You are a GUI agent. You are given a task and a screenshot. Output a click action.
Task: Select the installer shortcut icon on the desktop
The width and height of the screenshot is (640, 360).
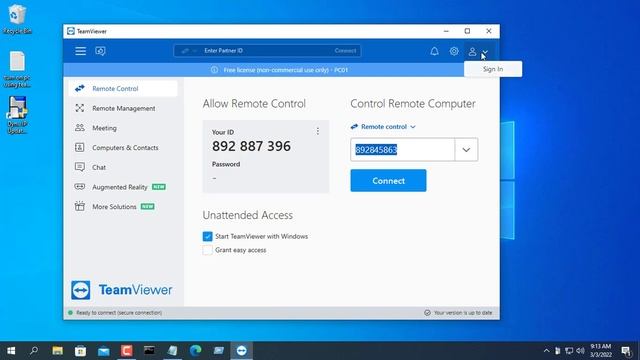click(x=17, y=115)
